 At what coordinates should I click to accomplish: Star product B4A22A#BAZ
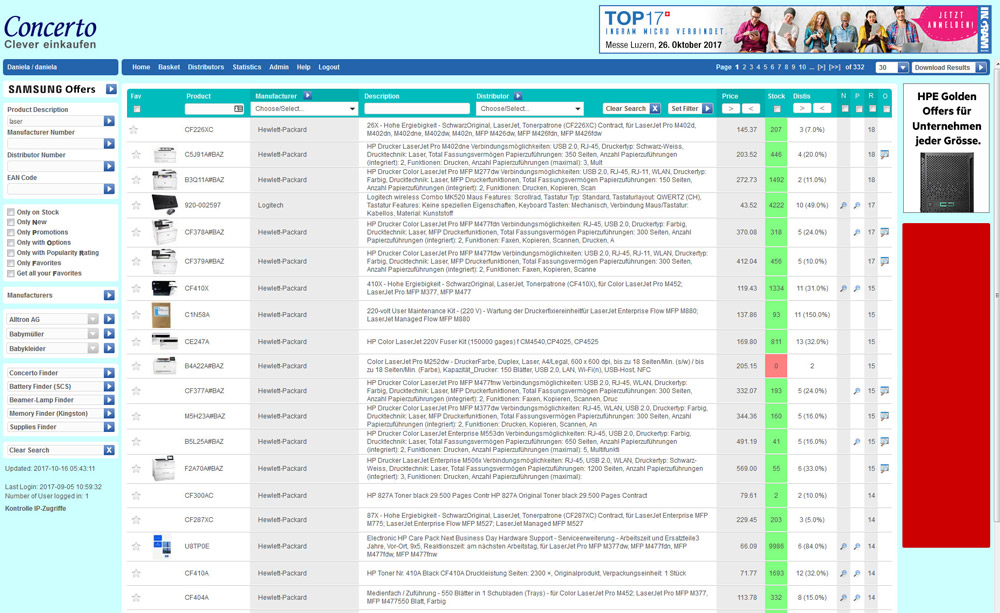point(136,366)
